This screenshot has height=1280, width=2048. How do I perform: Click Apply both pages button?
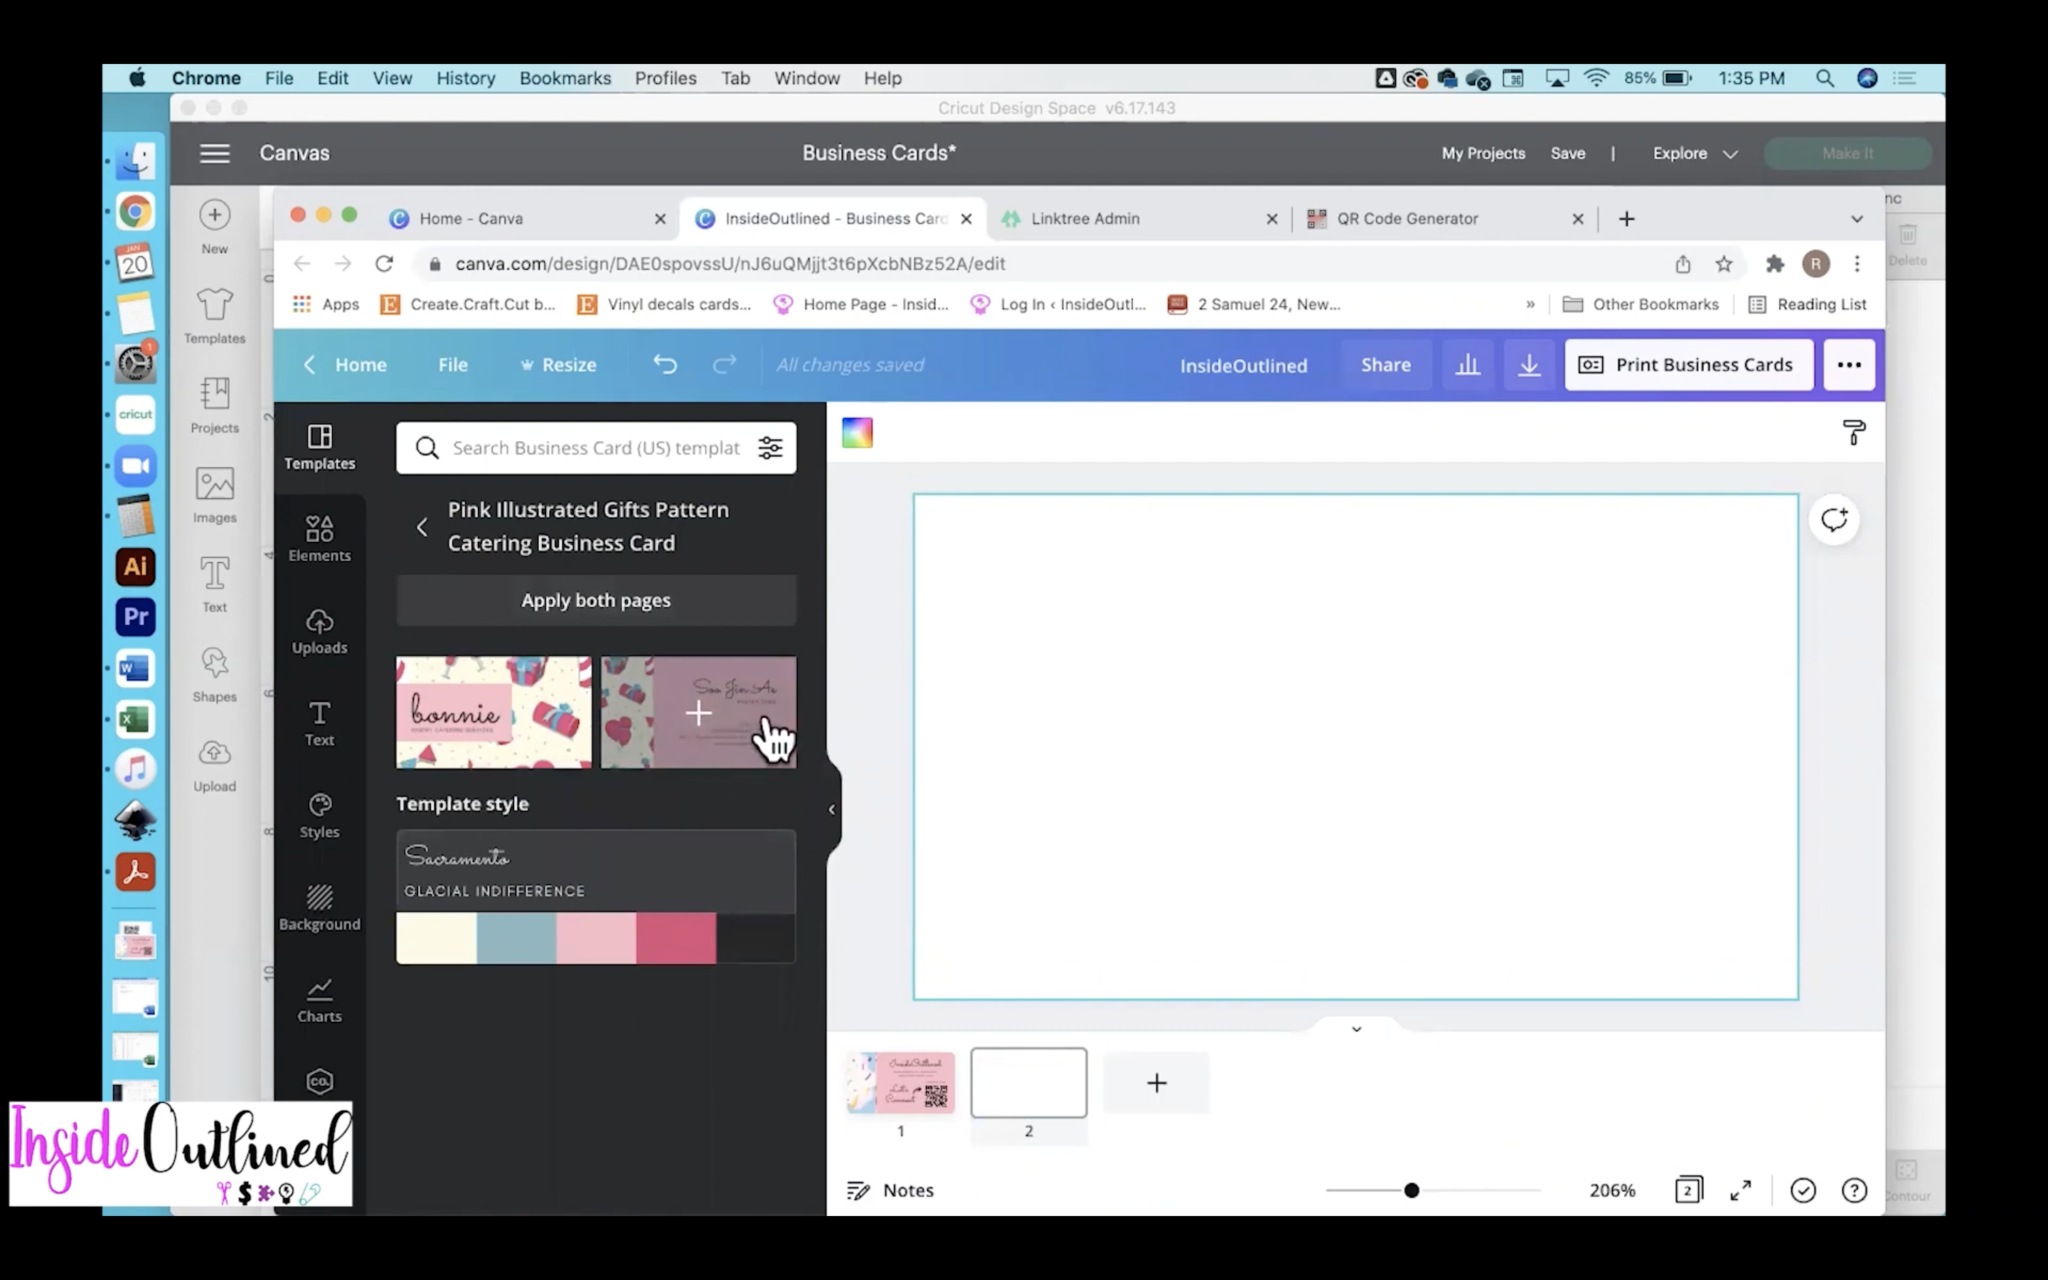[596, 600]
